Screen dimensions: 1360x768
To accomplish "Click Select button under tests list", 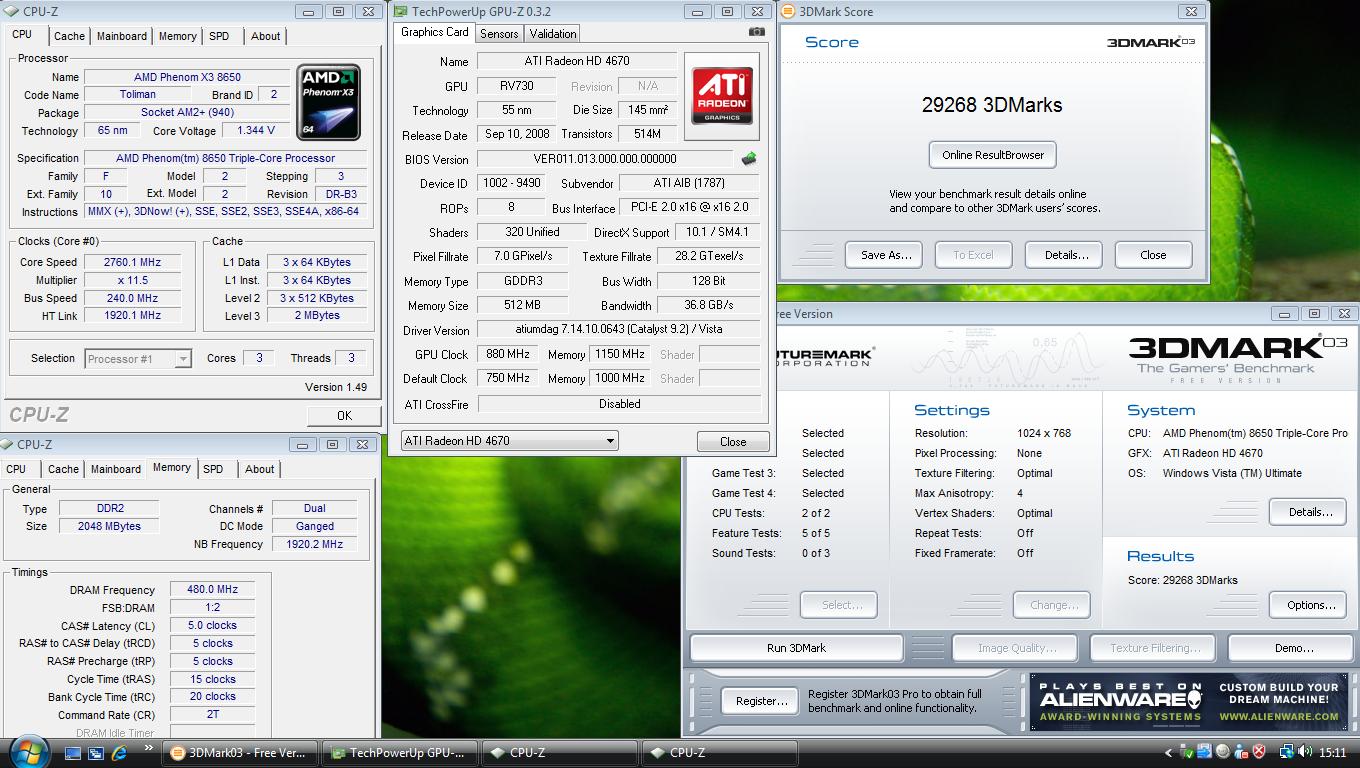I will [x=841, y=605].
